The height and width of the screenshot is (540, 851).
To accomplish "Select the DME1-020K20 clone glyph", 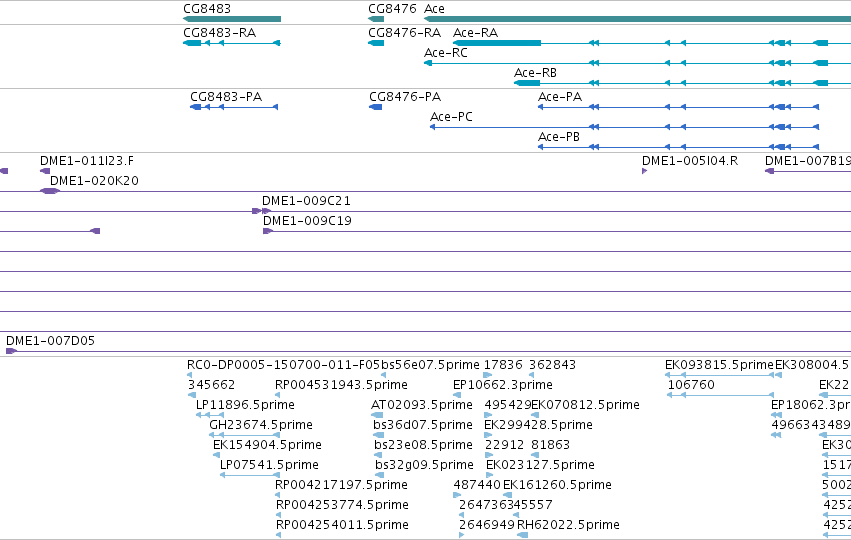I will click(x=50, y=191).
